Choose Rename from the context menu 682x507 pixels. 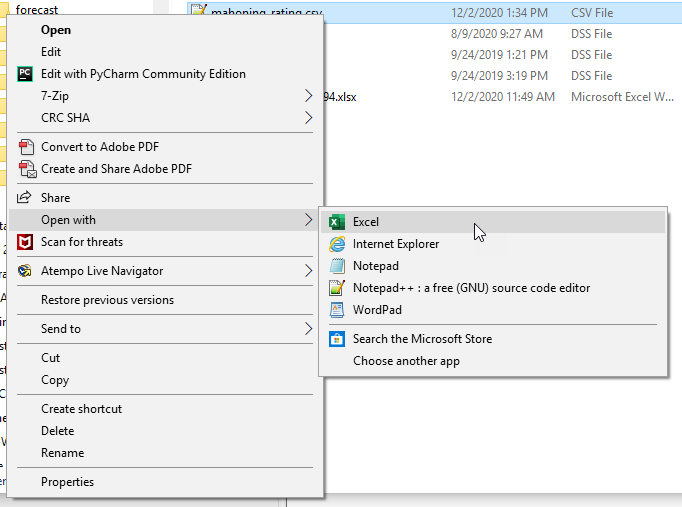(x=165, y=453)
